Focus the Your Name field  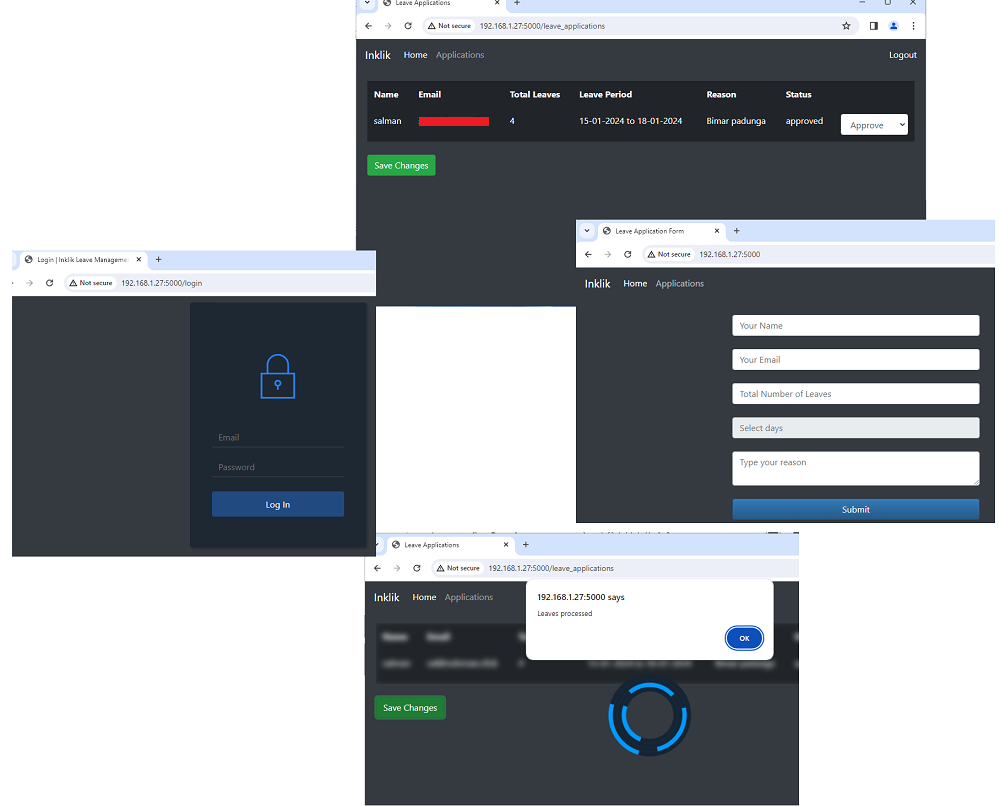click(856, 325)
